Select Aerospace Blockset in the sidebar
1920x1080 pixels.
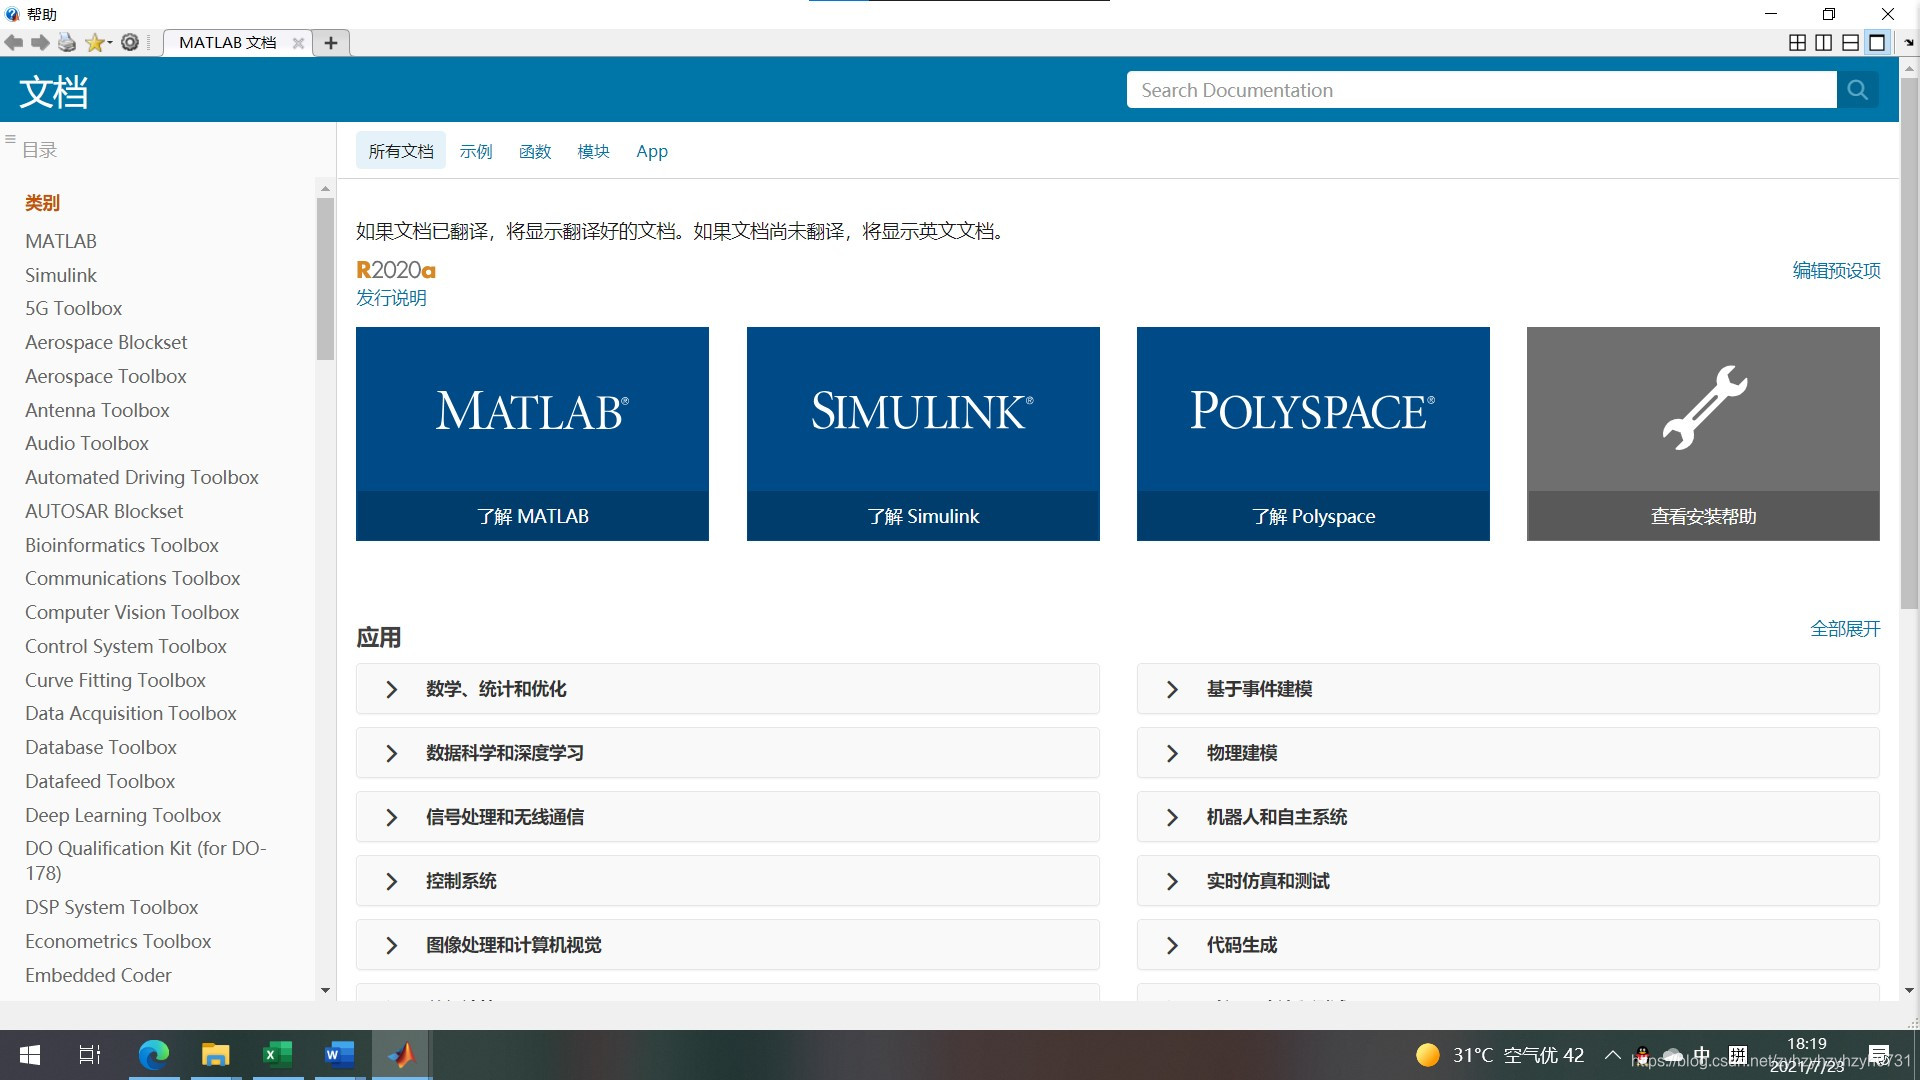click(106, 342)
